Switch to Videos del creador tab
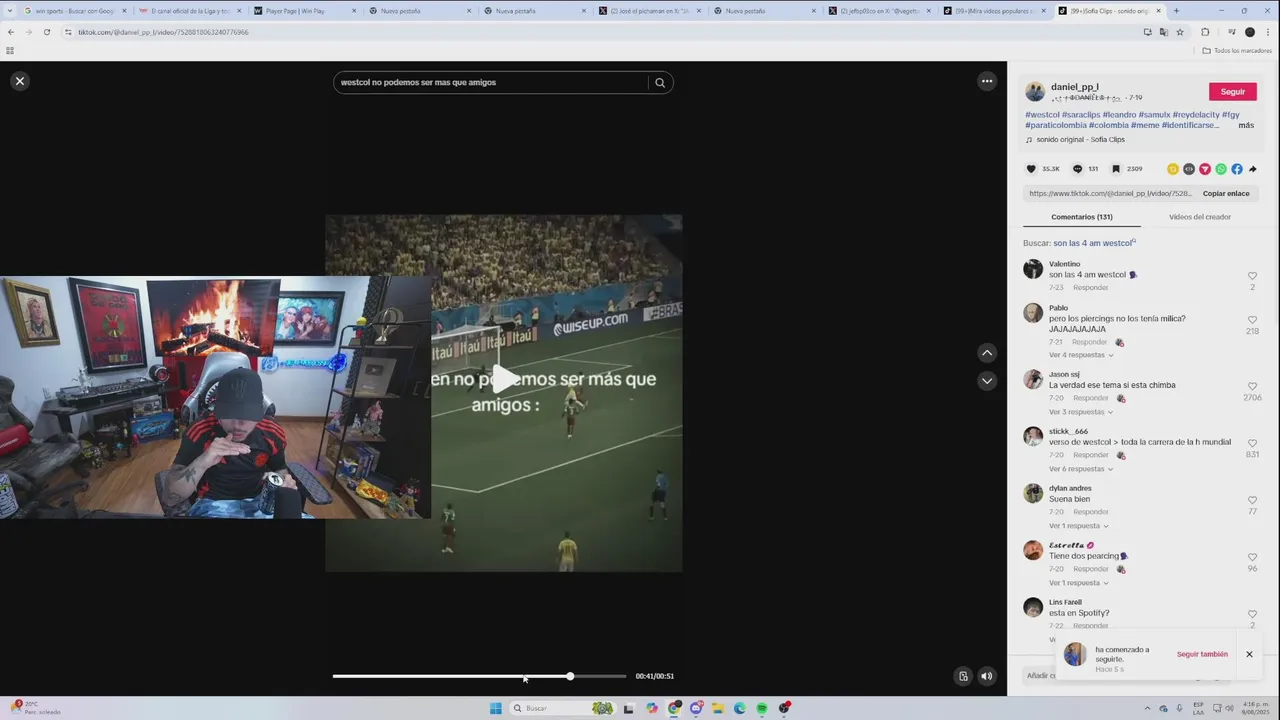Screen dimensions: 1280x720 (x=1200, y=217)
